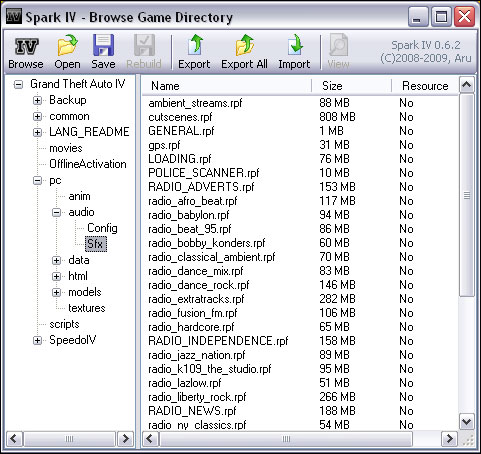This screenshot has width=481, height=454.
Task: Expand the models folder node
Action: [x=57, y=292]
